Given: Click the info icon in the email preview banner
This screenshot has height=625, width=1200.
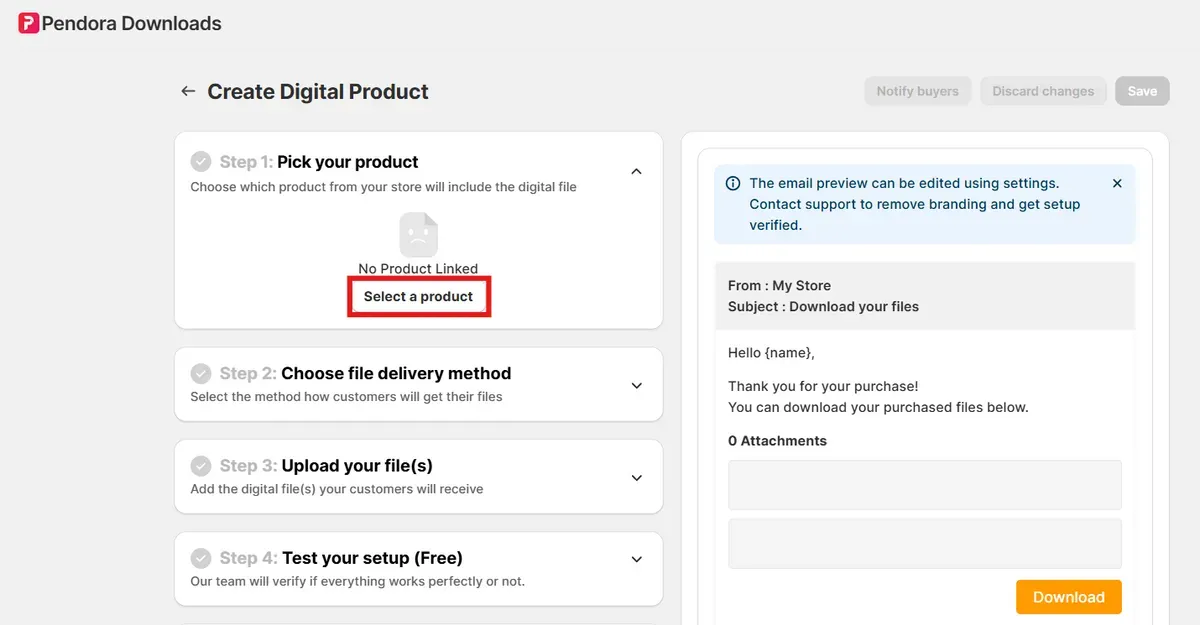Looking at the screenshot, I should pyautogui.click(x=732, y=183).
